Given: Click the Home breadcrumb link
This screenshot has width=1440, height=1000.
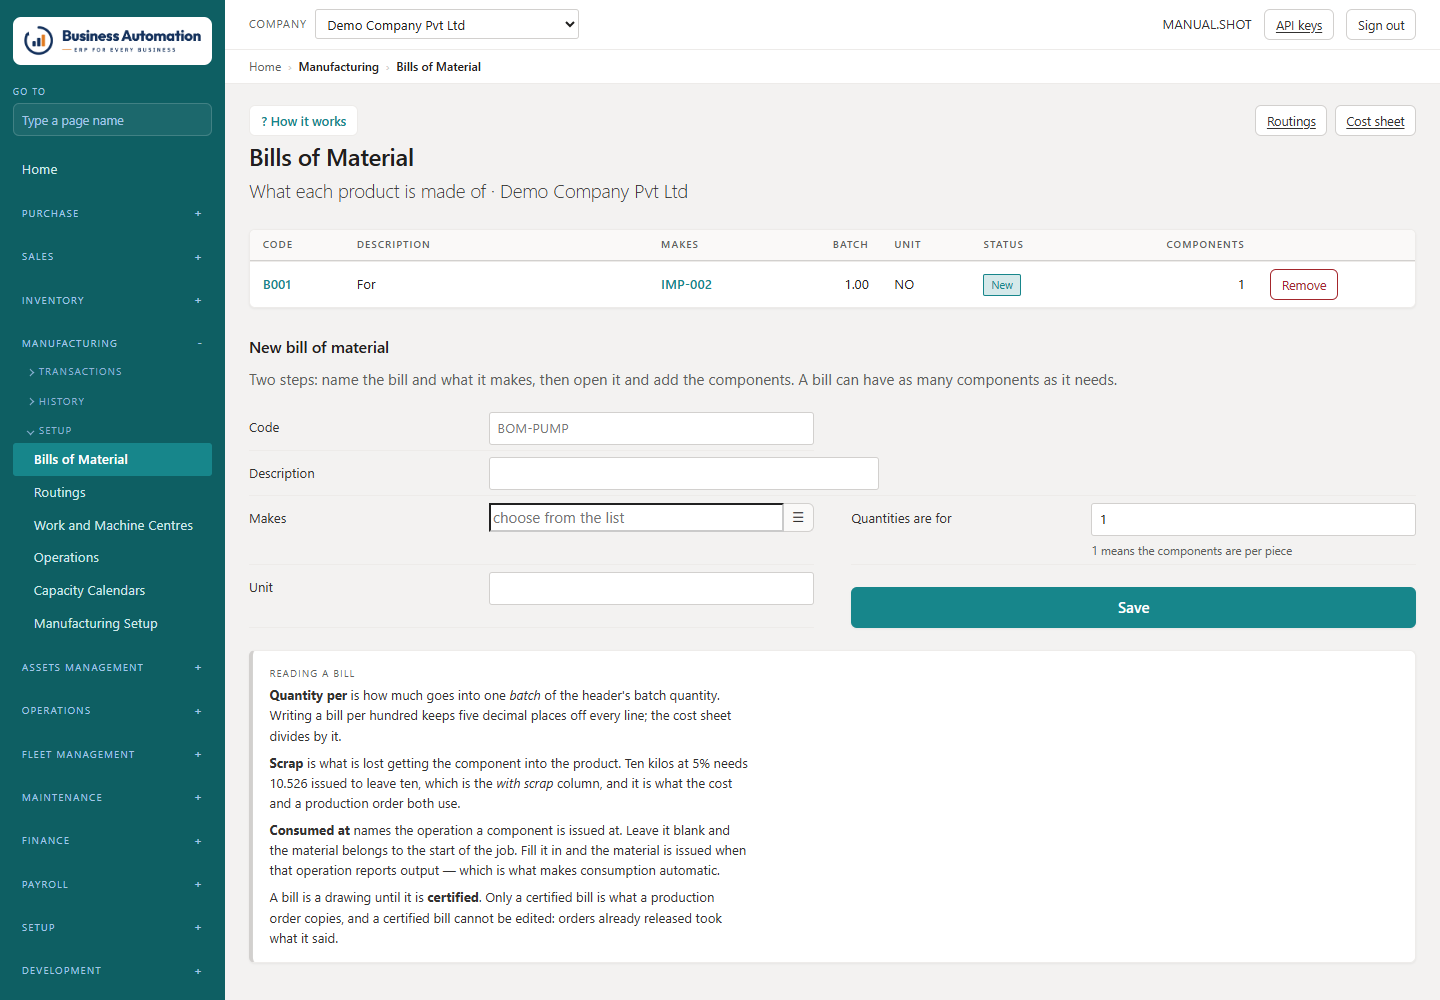Looking at the screenshot, I should pos(265,67).
